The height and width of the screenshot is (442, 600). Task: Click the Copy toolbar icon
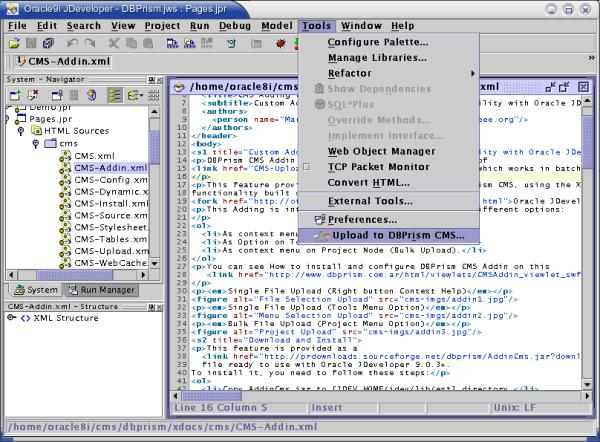click(x=131, y=43)
